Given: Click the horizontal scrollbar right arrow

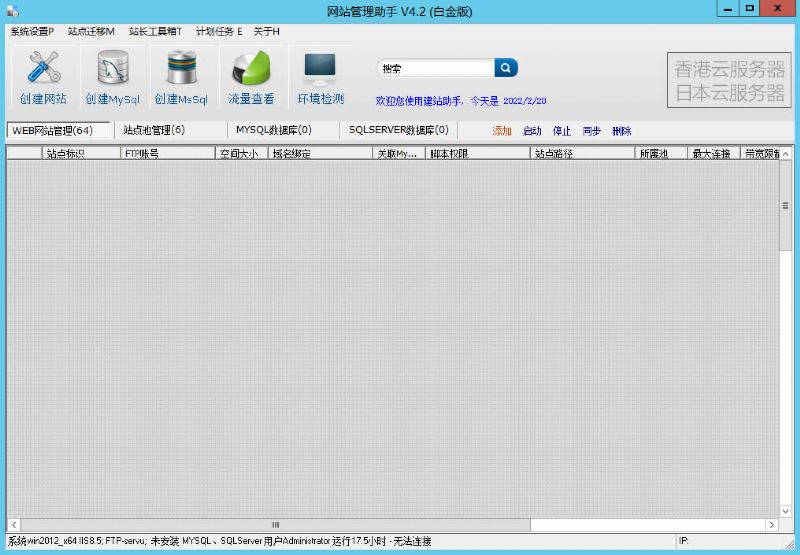Looking at the screenshot, I should (771, 524).
